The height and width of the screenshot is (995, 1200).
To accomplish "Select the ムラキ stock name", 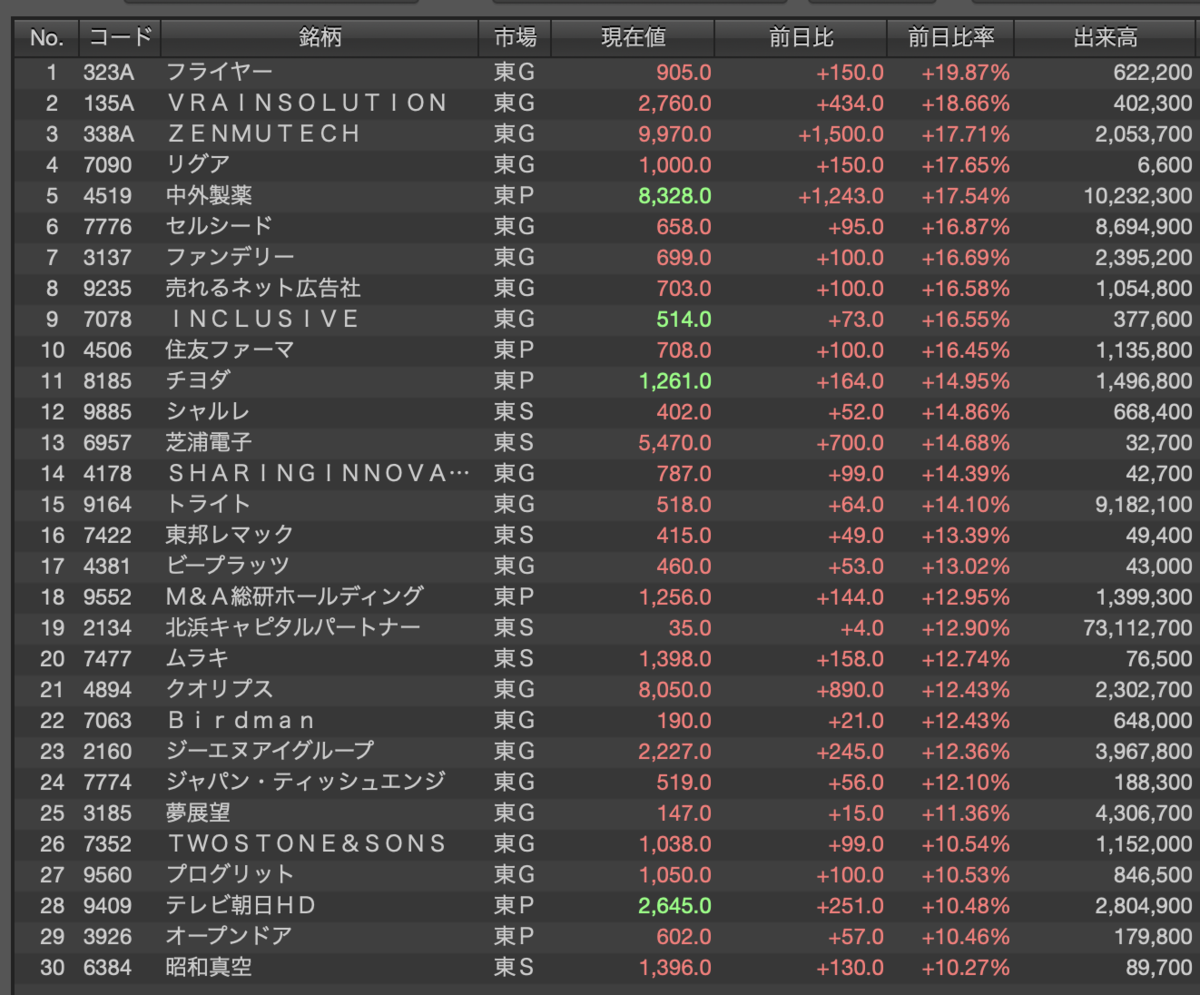I will pos(198,658).
